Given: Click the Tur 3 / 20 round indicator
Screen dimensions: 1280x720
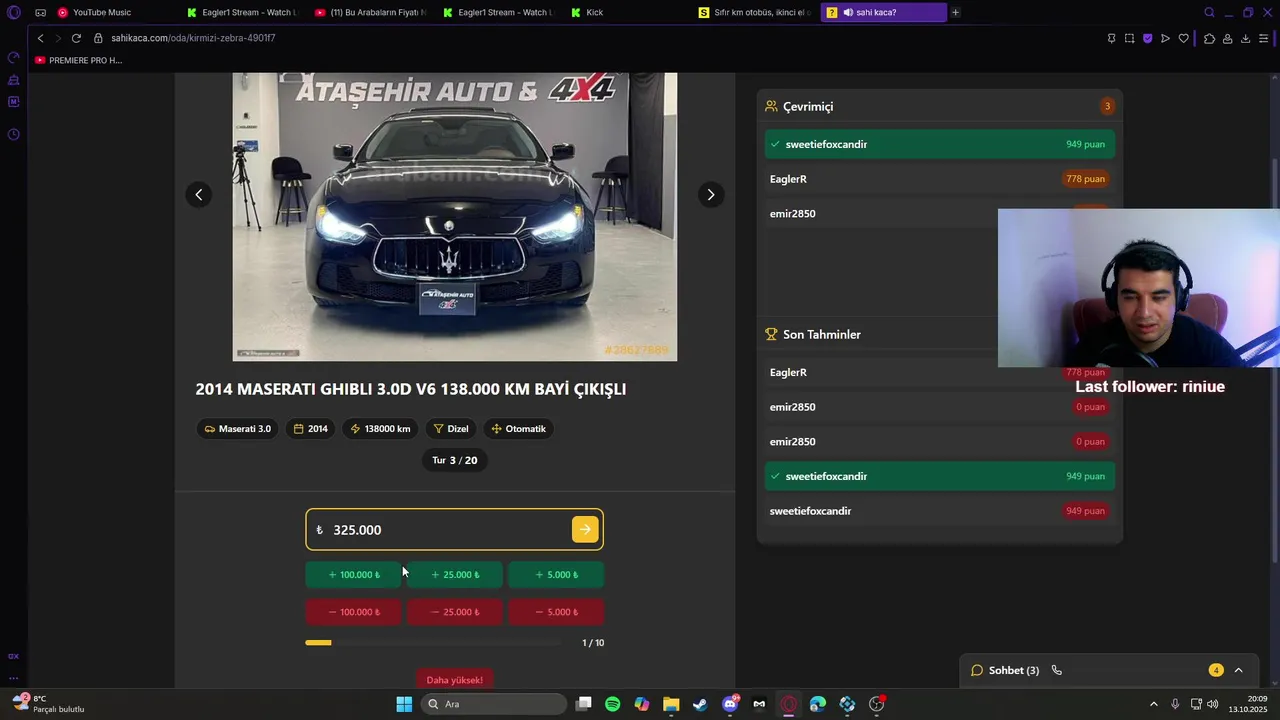Looking at the screenshot, I should [x=455, y=460].
